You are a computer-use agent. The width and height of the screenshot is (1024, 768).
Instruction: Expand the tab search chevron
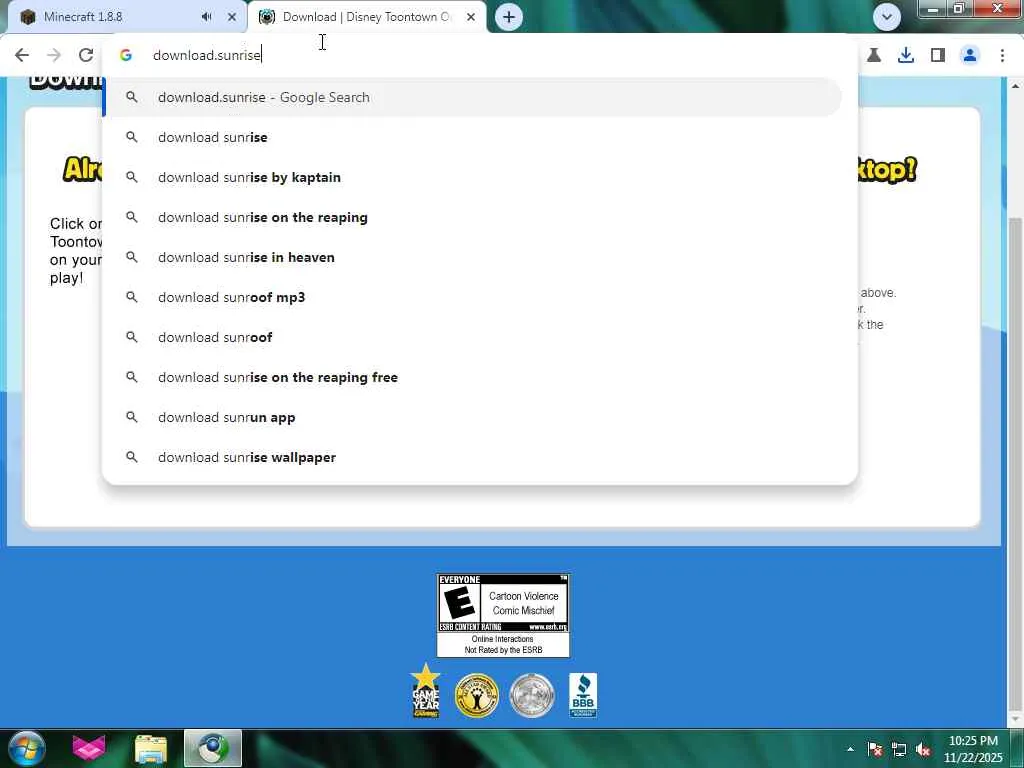(887, 17)
